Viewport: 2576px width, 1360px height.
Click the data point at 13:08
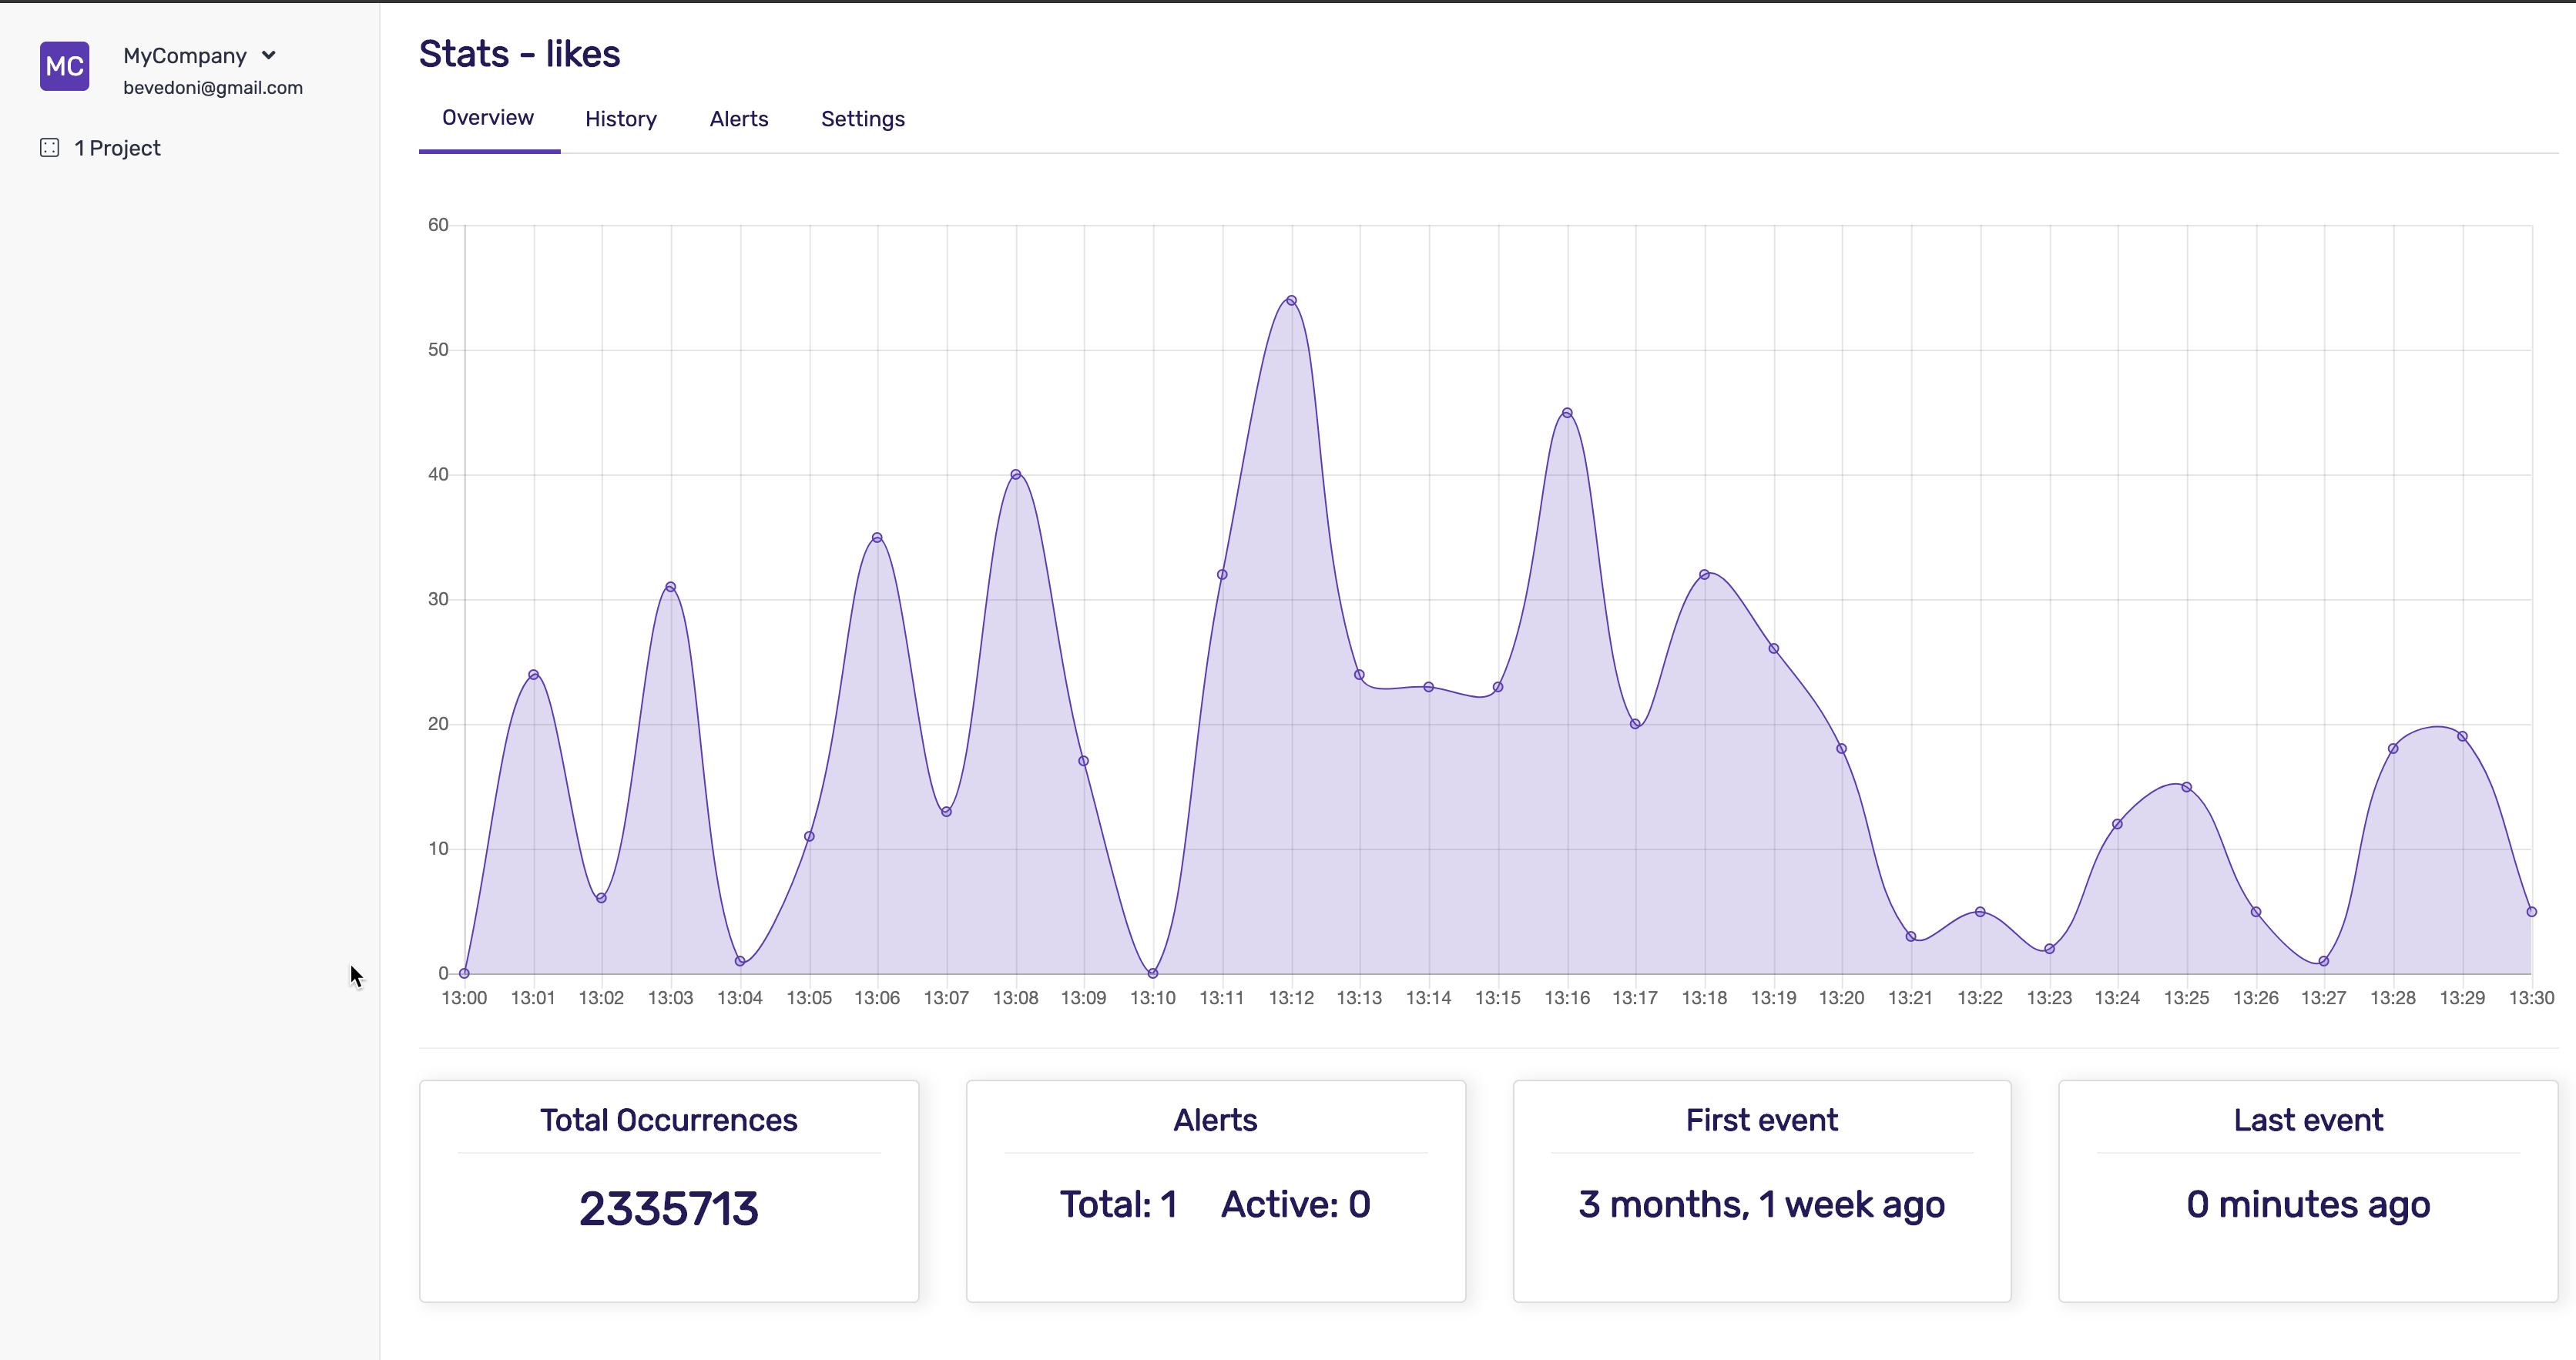(1015, 474)
